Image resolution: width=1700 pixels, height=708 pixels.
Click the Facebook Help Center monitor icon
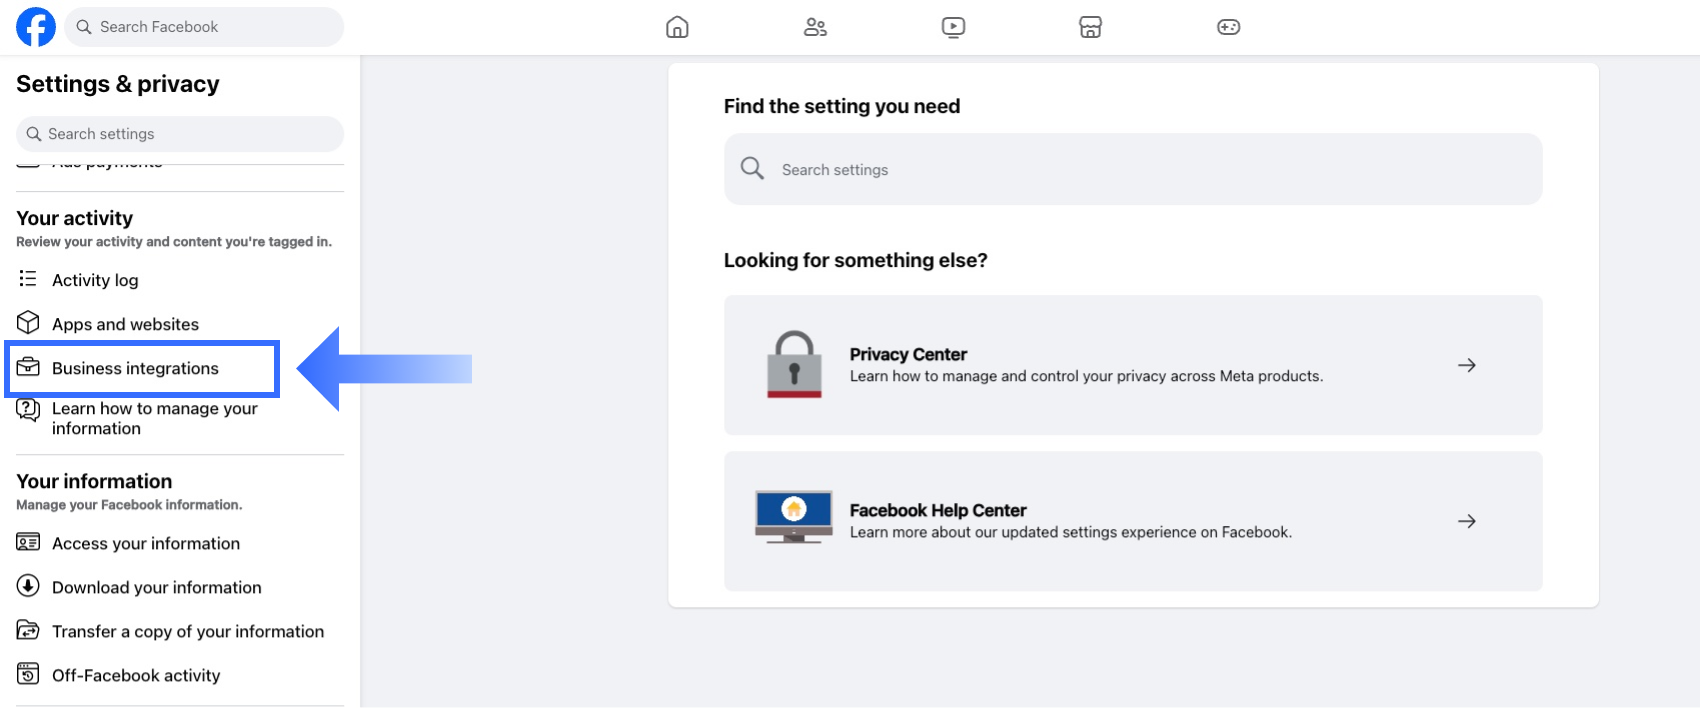coord(794,517)
